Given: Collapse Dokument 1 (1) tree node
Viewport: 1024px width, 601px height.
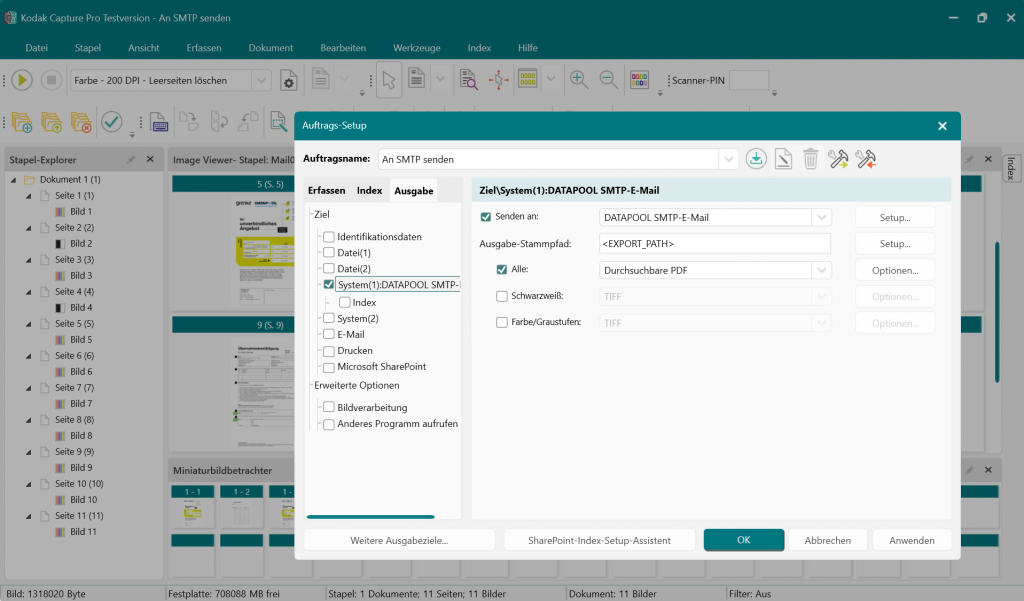Looking at the screenshot, I should pyautogui.click(x=14, y=180).
